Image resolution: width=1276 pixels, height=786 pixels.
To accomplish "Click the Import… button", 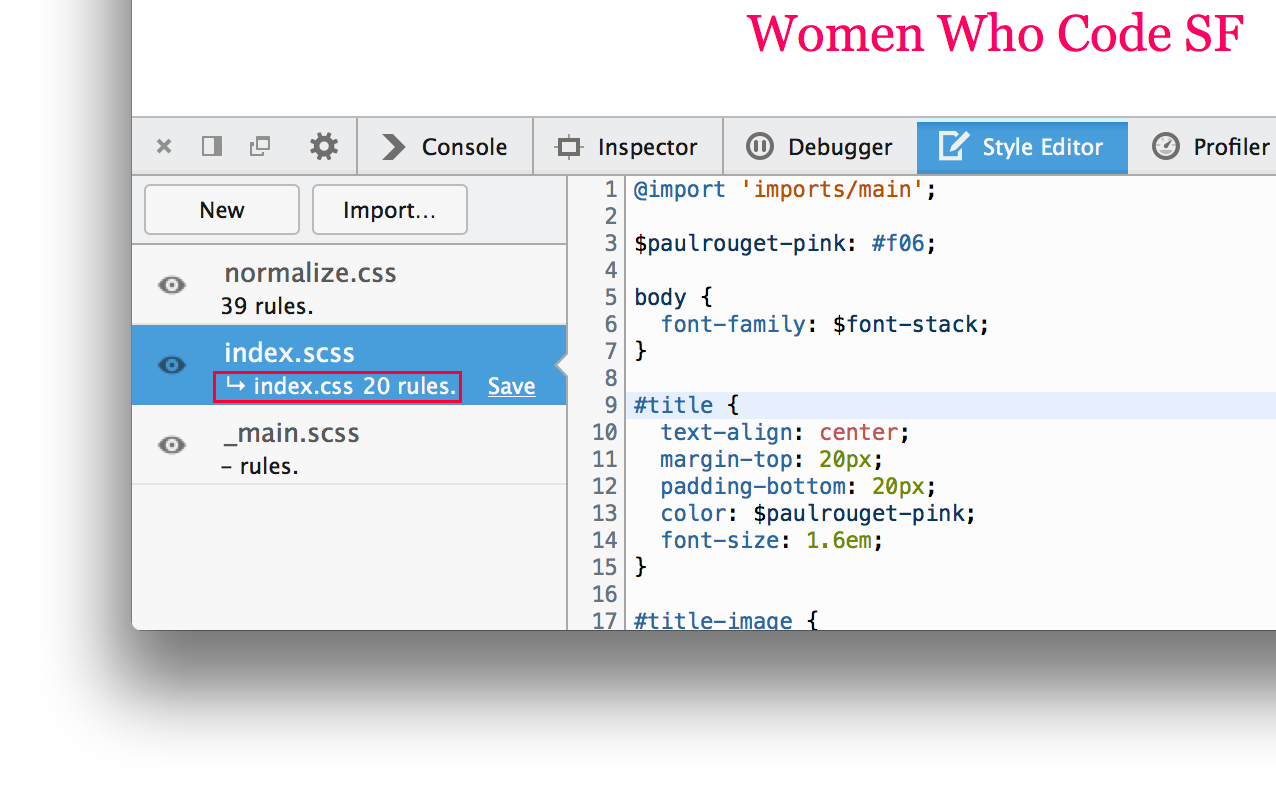I will pyautogui.click(x=390, y=210).
